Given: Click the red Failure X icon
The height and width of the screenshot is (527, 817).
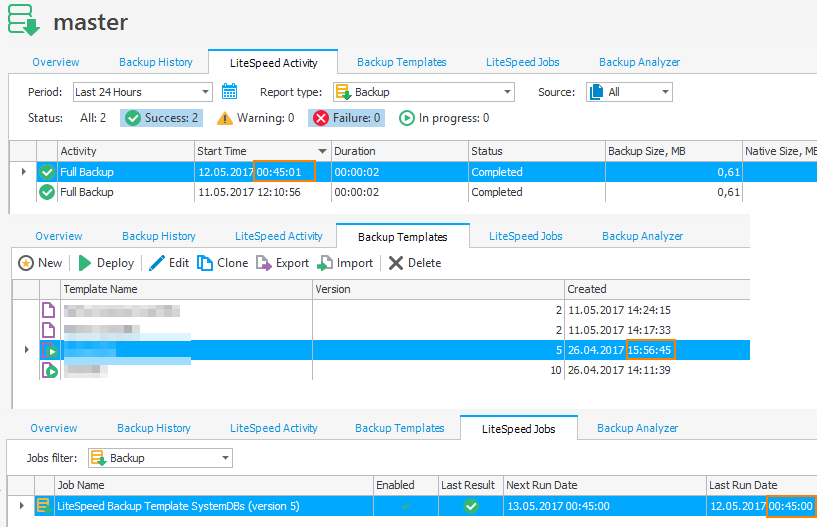Looking at the screenshot, I should (321, 118).
